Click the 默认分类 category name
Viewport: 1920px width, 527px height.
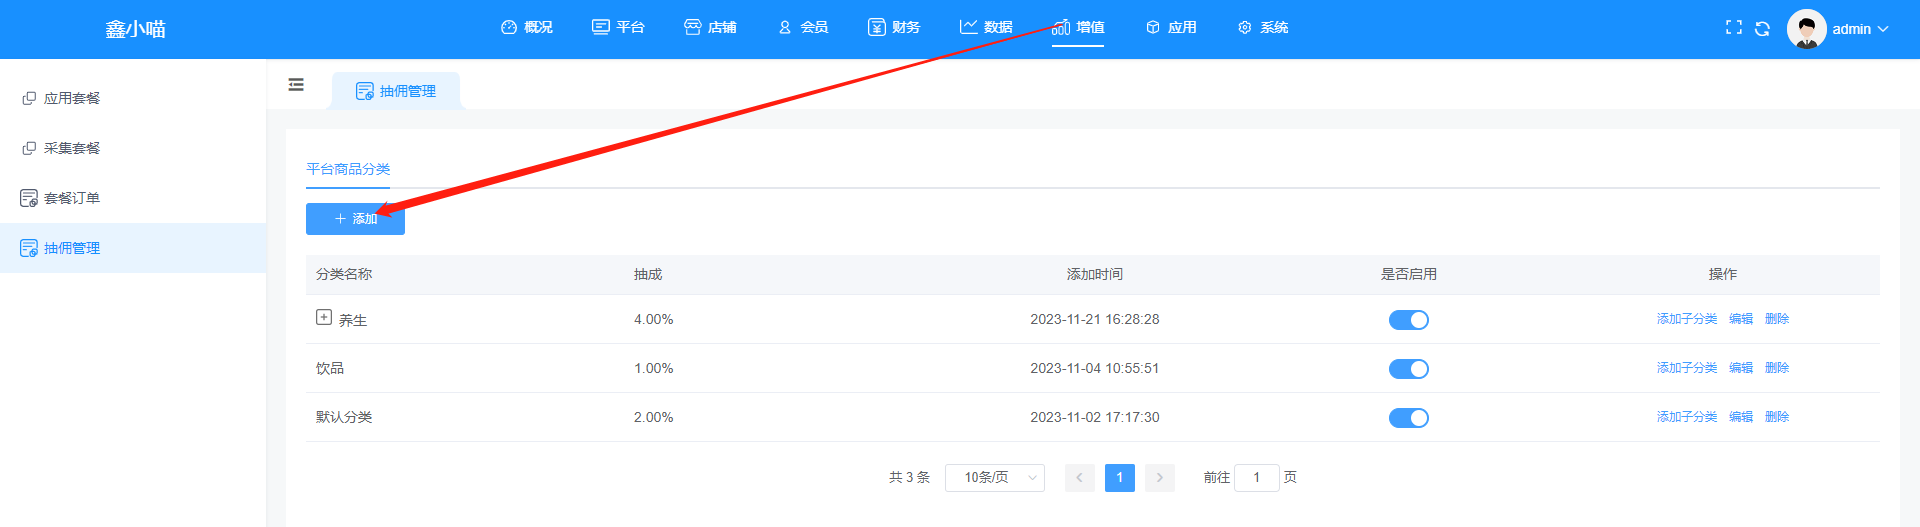tap(344, 417)
